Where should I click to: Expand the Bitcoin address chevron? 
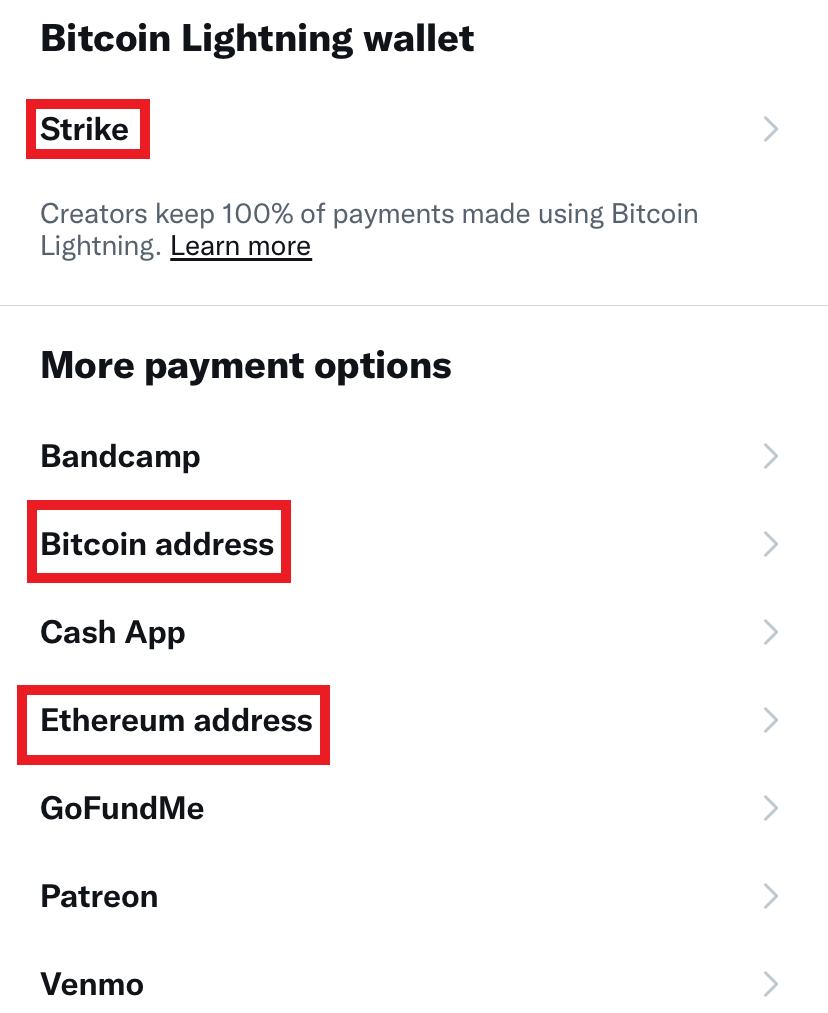(770, 543)
